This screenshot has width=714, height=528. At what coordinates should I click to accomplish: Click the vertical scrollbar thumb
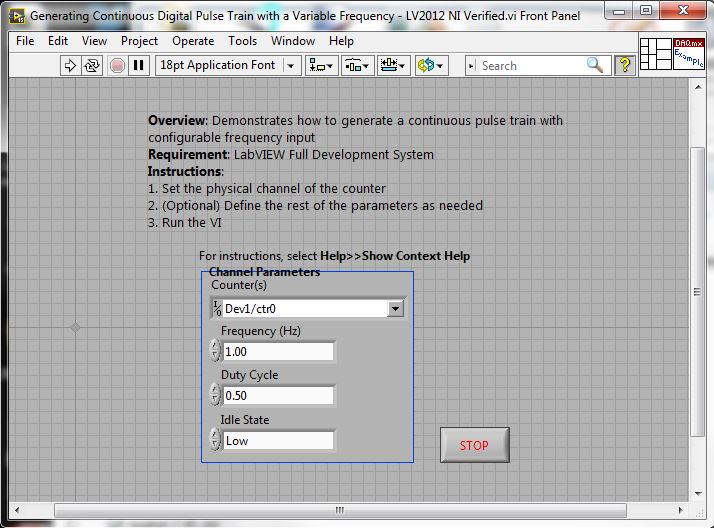pos(697,291)
